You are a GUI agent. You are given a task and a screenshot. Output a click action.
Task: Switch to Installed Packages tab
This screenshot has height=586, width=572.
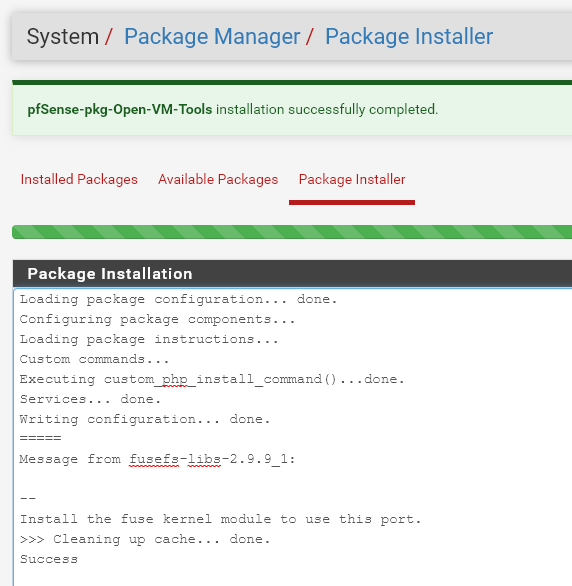(79, 179)
